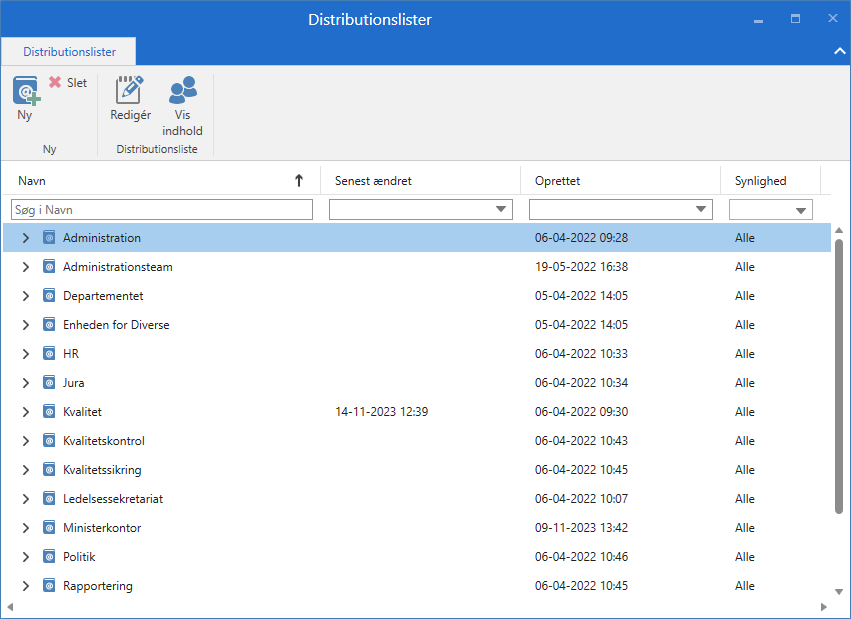Show members with Vis indhold
Image resolution: width=851 pixels, height=619 pixels.
click(x=182, y=106)
